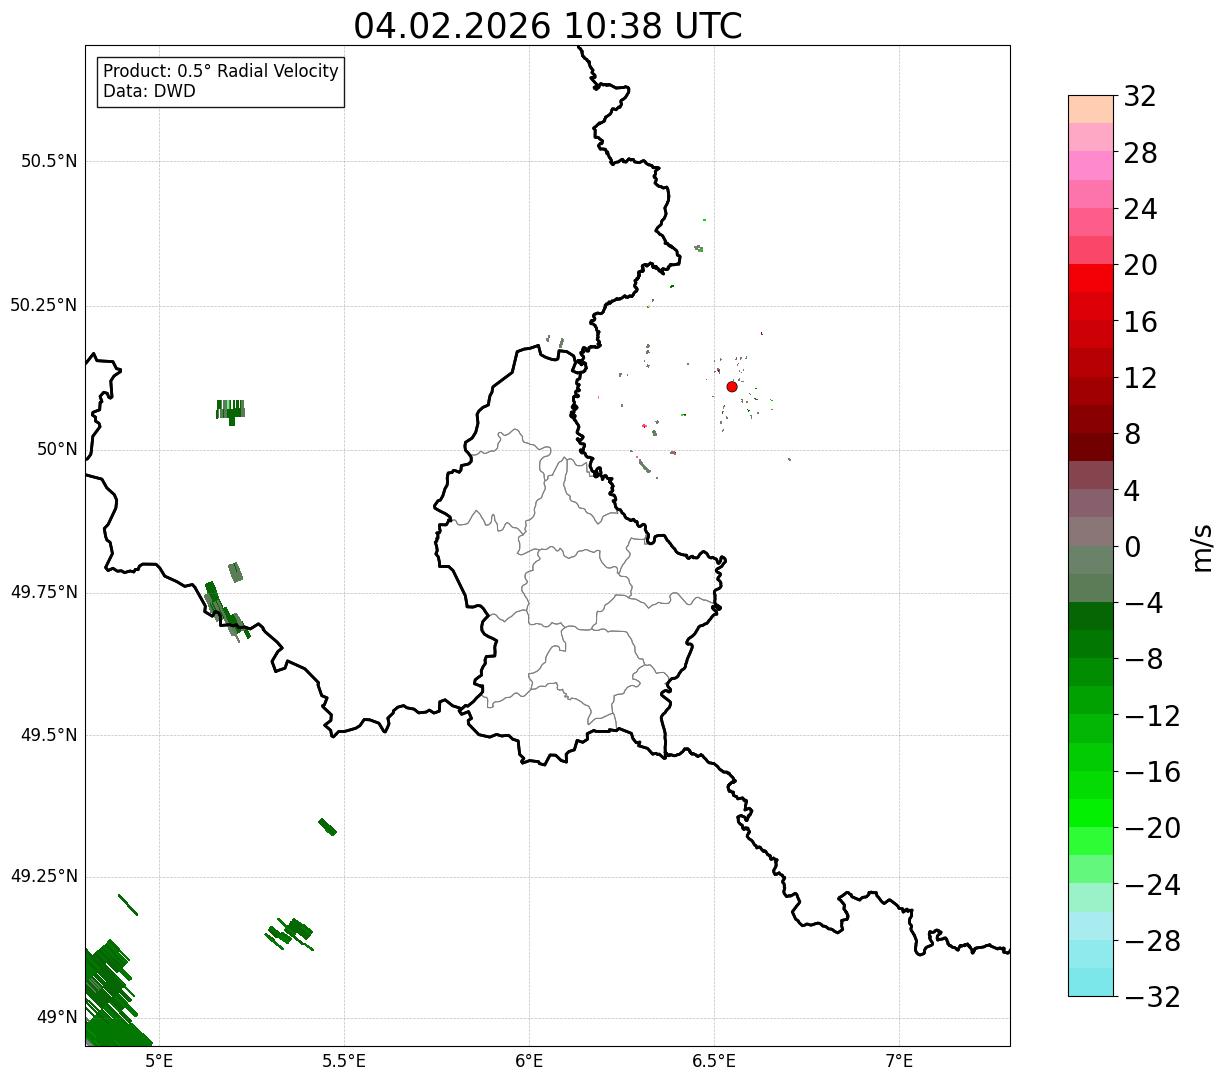
Task: Click the 7°E longitude label
Action: point(899,1061)
